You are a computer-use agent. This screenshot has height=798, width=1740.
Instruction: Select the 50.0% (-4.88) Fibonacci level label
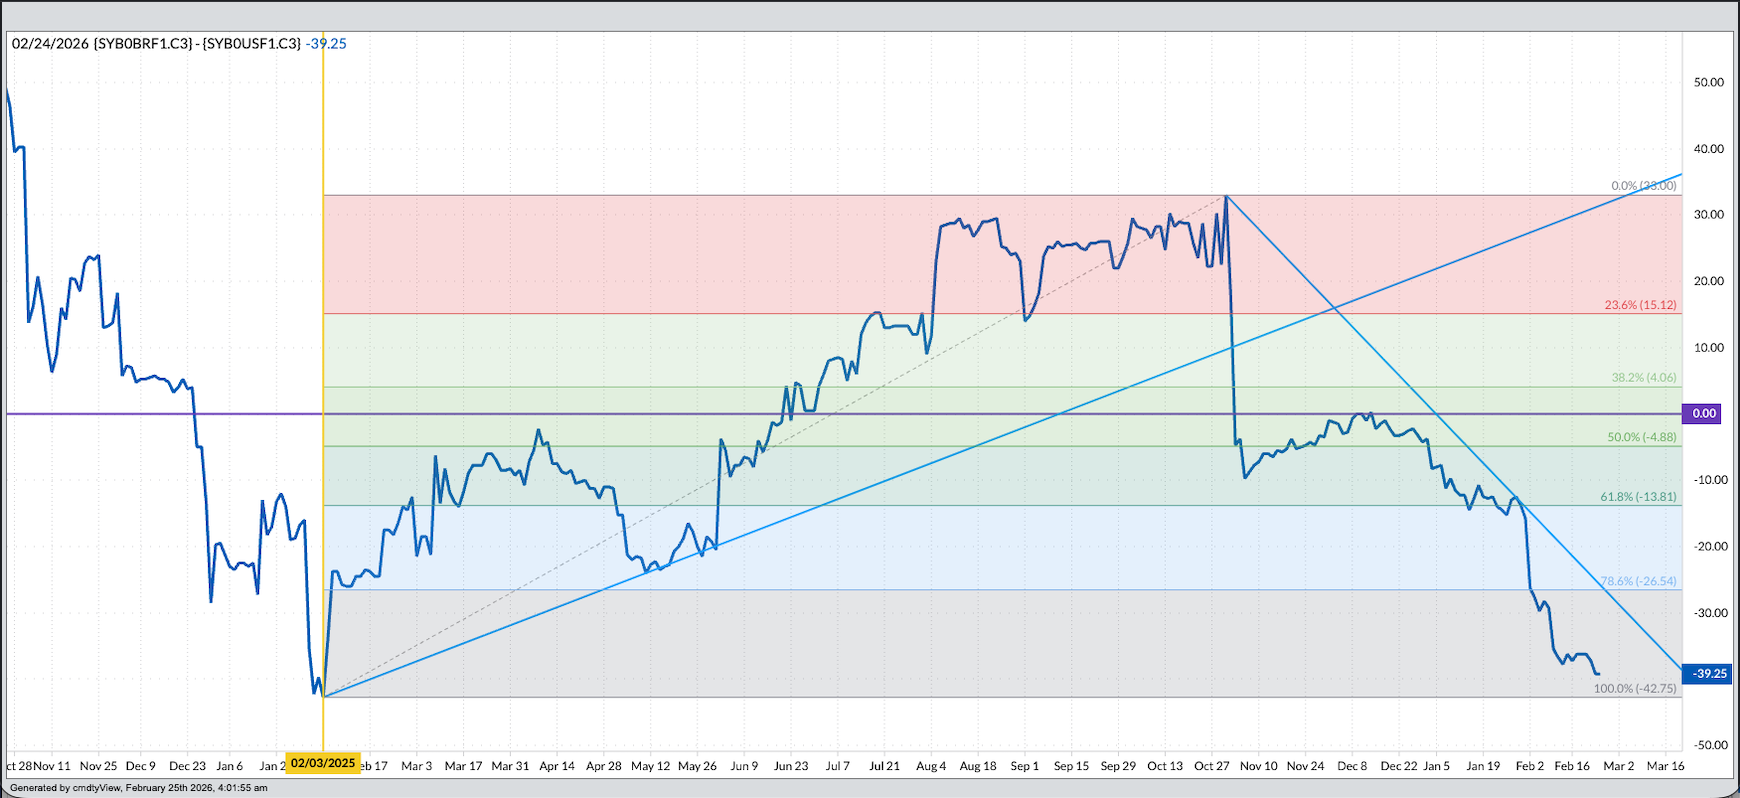pyautogui.click(x=1641, y=437)
